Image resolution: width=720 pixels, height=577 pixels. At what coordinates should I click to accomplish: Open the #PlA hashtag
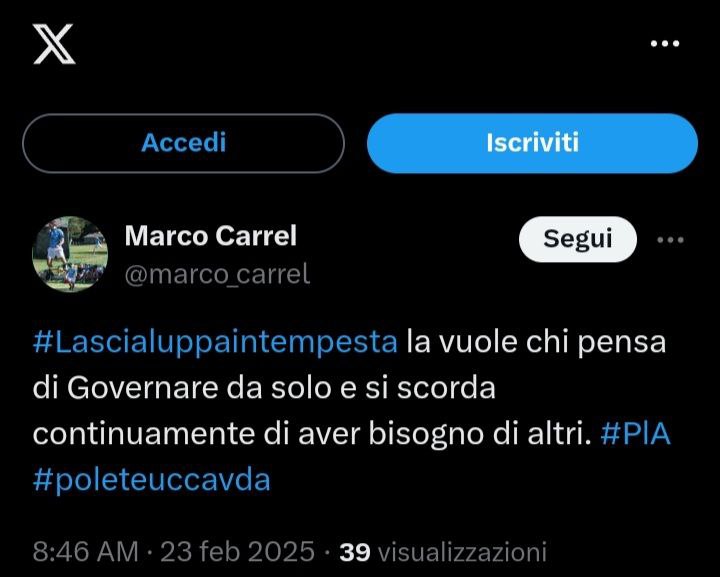point(636,433)
